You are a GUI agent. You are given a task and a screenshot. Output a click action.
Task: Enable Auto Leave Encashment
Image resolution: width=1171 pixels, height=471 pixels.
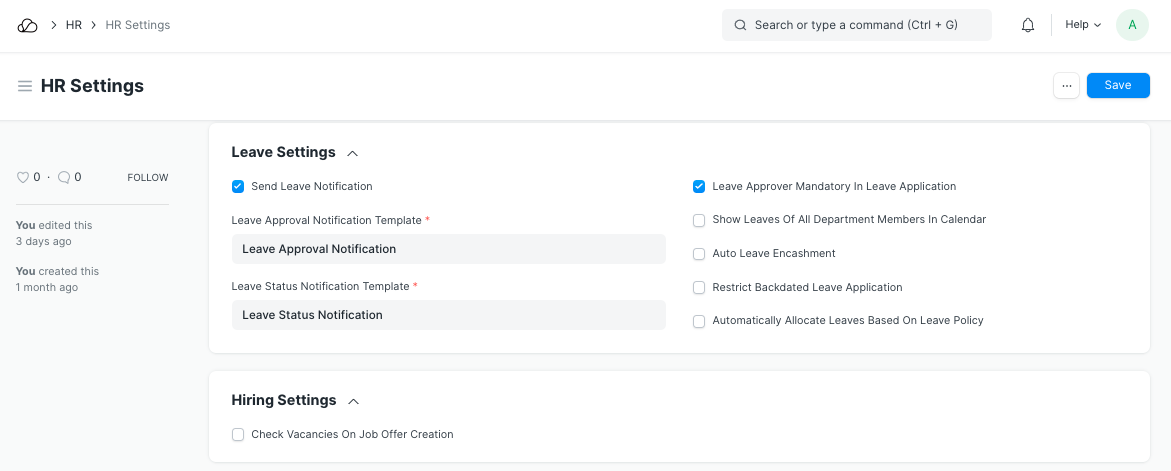tap(699, 254)
